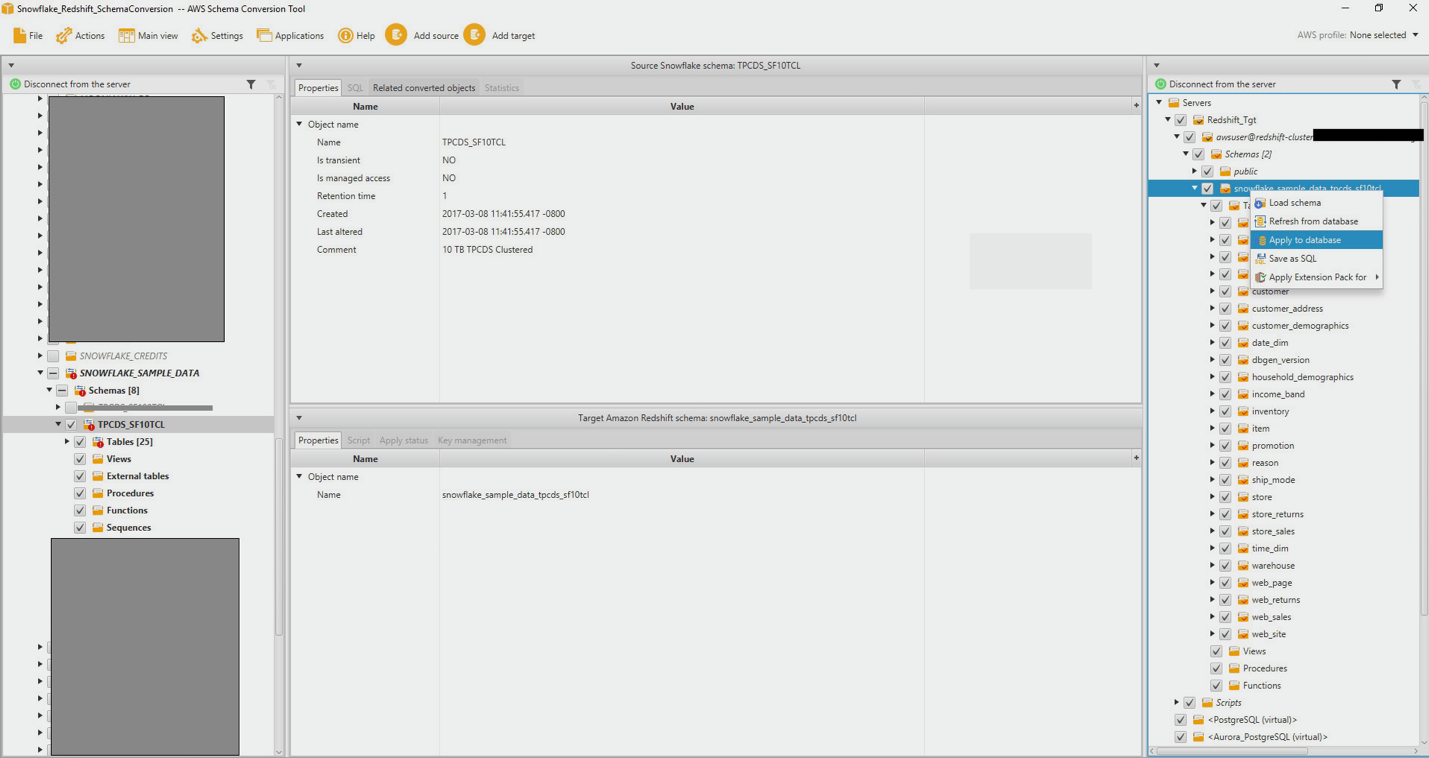The width and height of the screenshot is (1429, 758).
Task: Select the Properties tab in the target Redshift pane
Action: click(x=318, y=440)
